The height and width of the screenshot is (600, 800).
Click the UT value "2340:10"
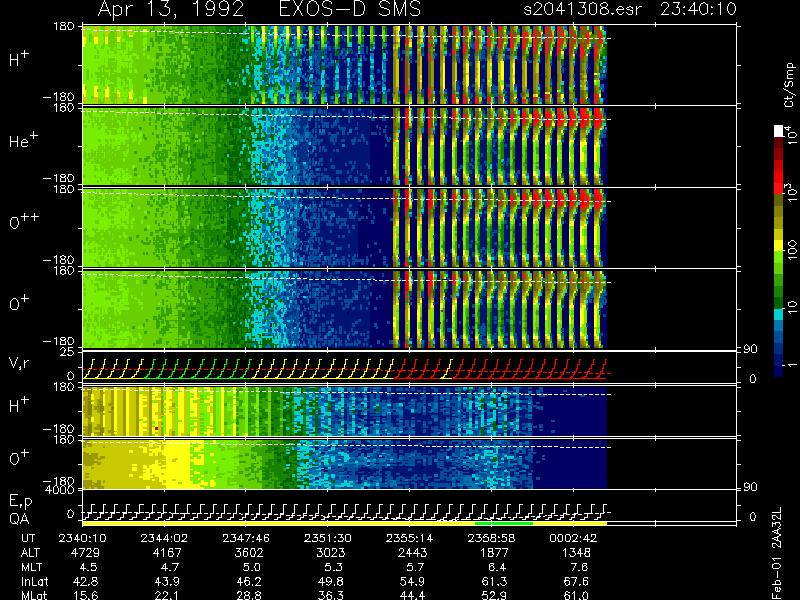pos(82,538)
